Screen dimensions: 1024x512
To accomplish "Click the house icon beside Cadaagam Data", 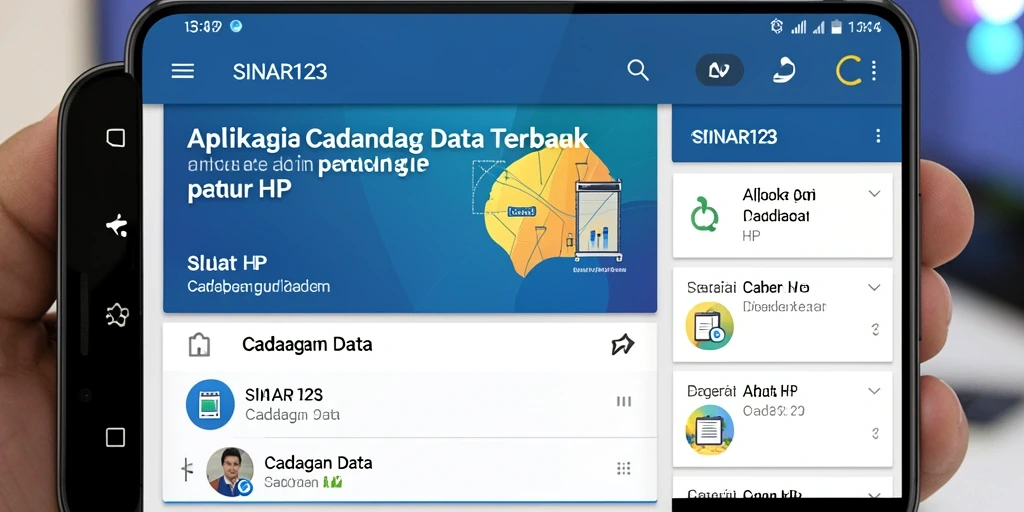I will [199, 345].
